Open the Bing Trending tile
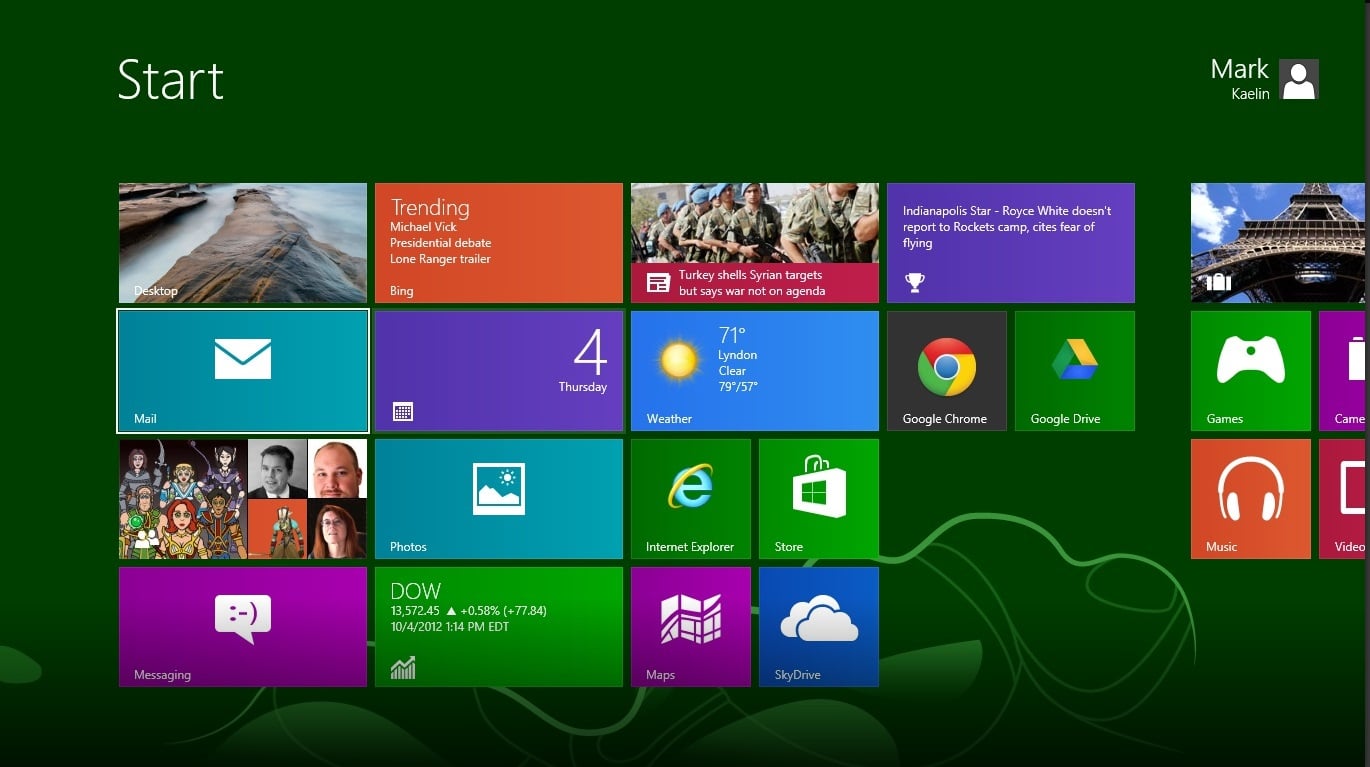1370x767 pixels. [x=499, y=243]
